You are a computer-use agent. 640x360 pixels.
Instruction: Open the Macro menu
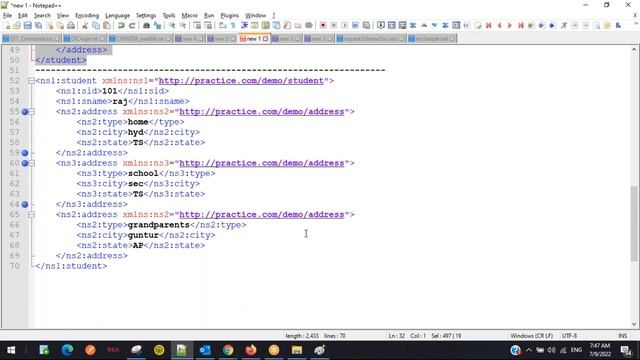click(189, 16)
